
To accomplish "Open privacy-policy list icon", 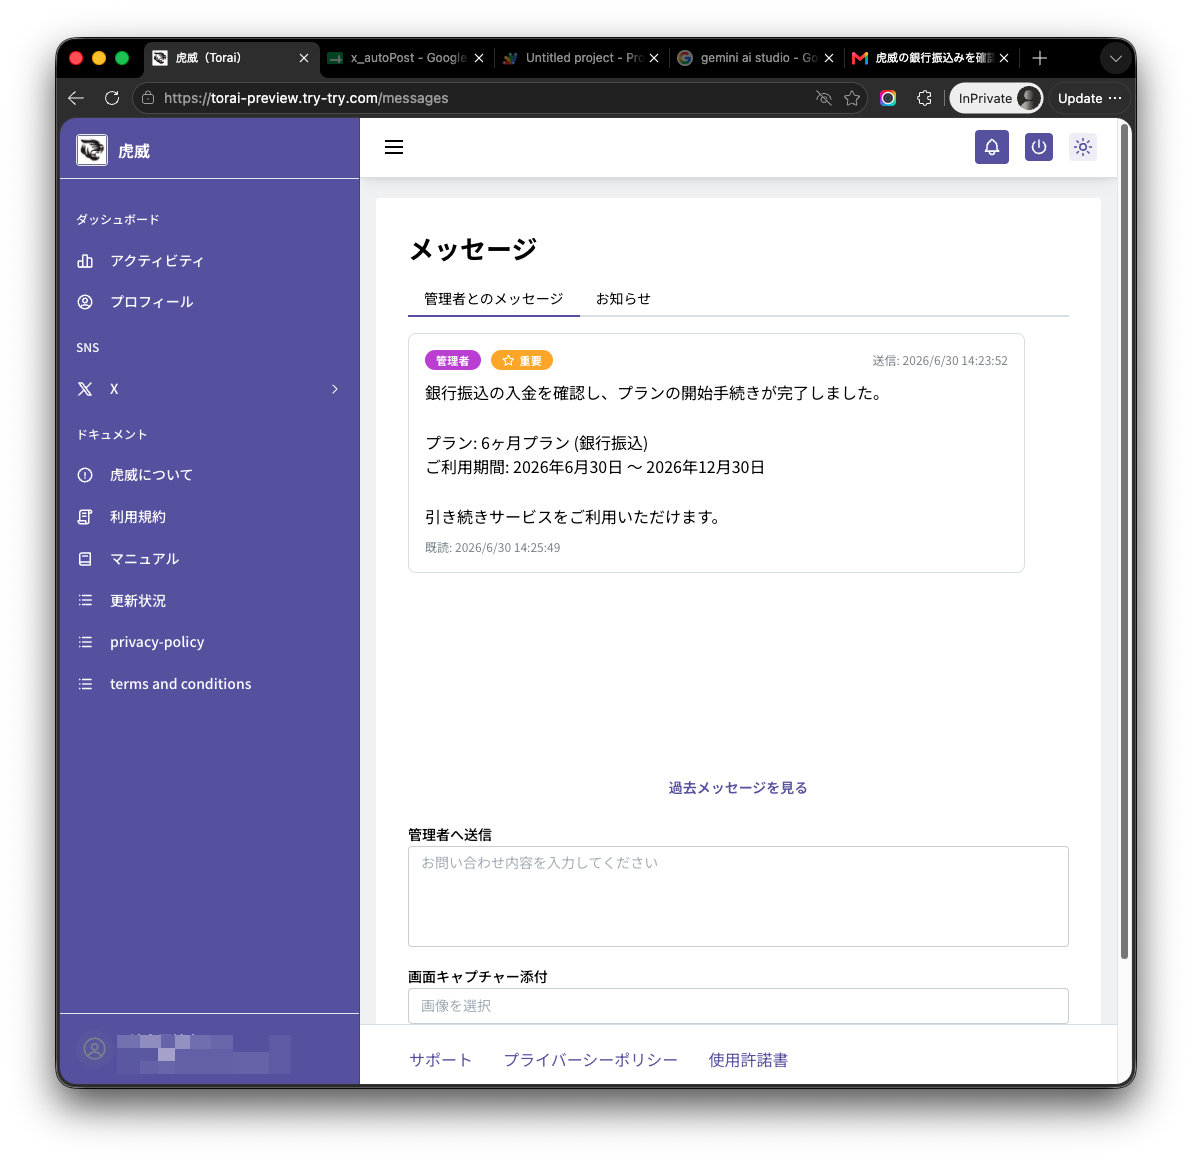I will [x=85, y=642].
